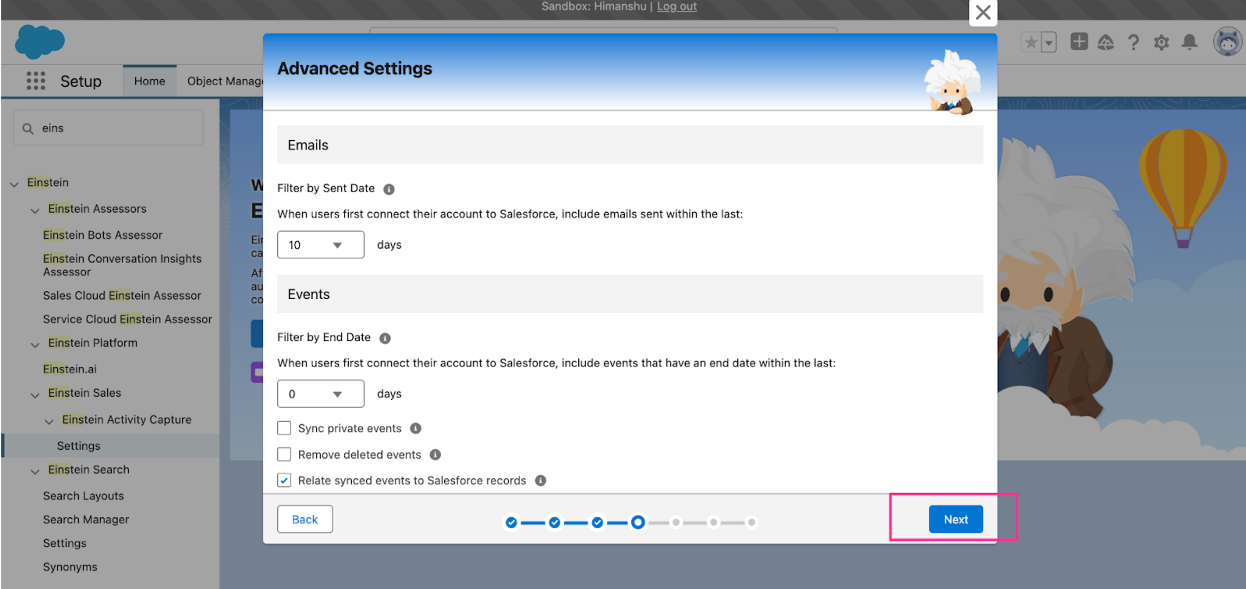Click the info icon beside Filter by Sent Date
Image resolution: width=1246 pixels, height=589 pixels.
click(389, 189)
